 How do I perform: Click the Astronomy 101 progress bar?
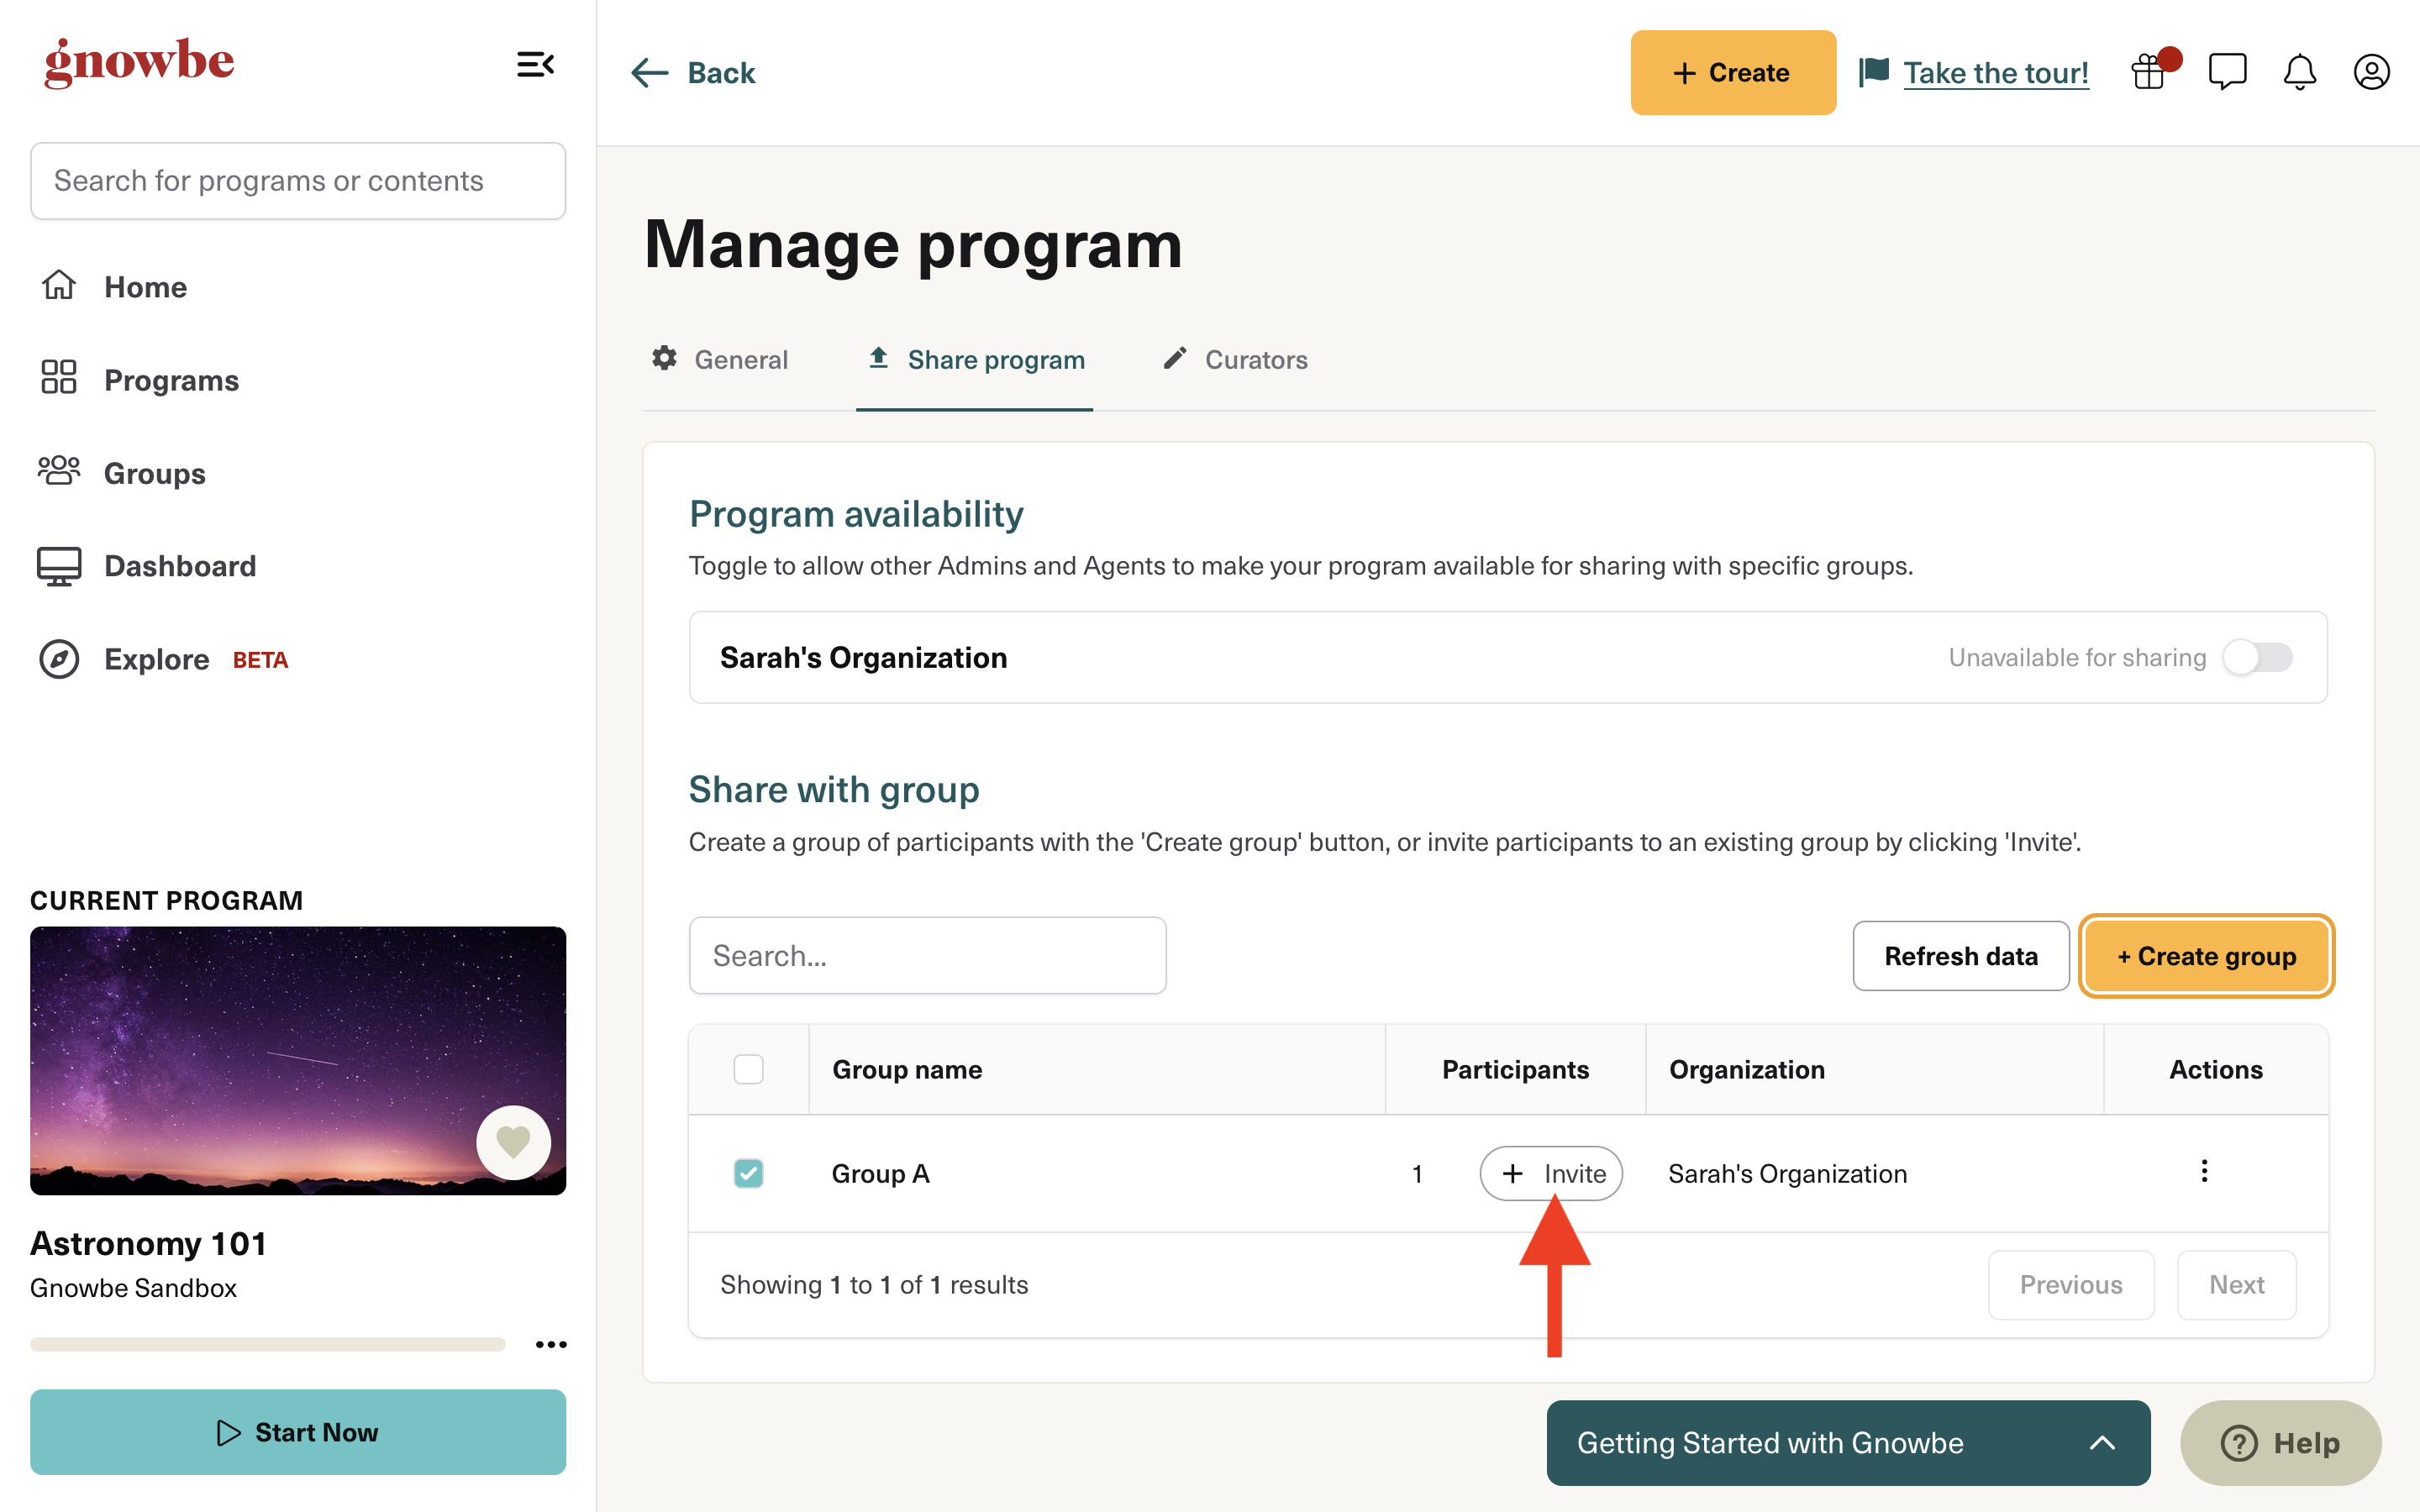coord(267,1344)
